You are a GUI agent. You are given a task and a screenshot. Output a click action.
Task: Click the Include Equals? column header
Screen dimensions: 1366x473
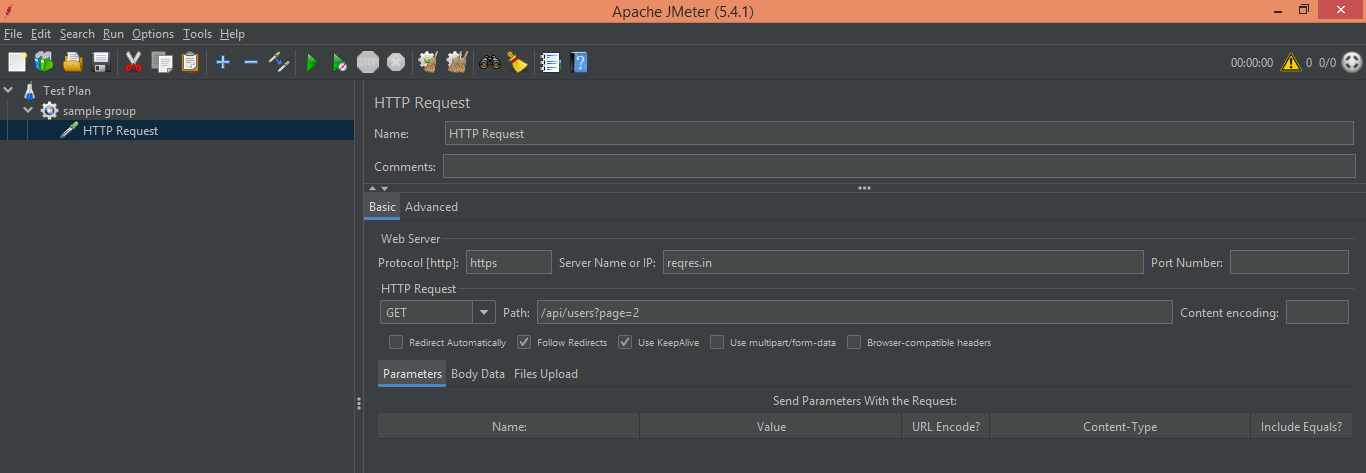[x=1301, y=426]
